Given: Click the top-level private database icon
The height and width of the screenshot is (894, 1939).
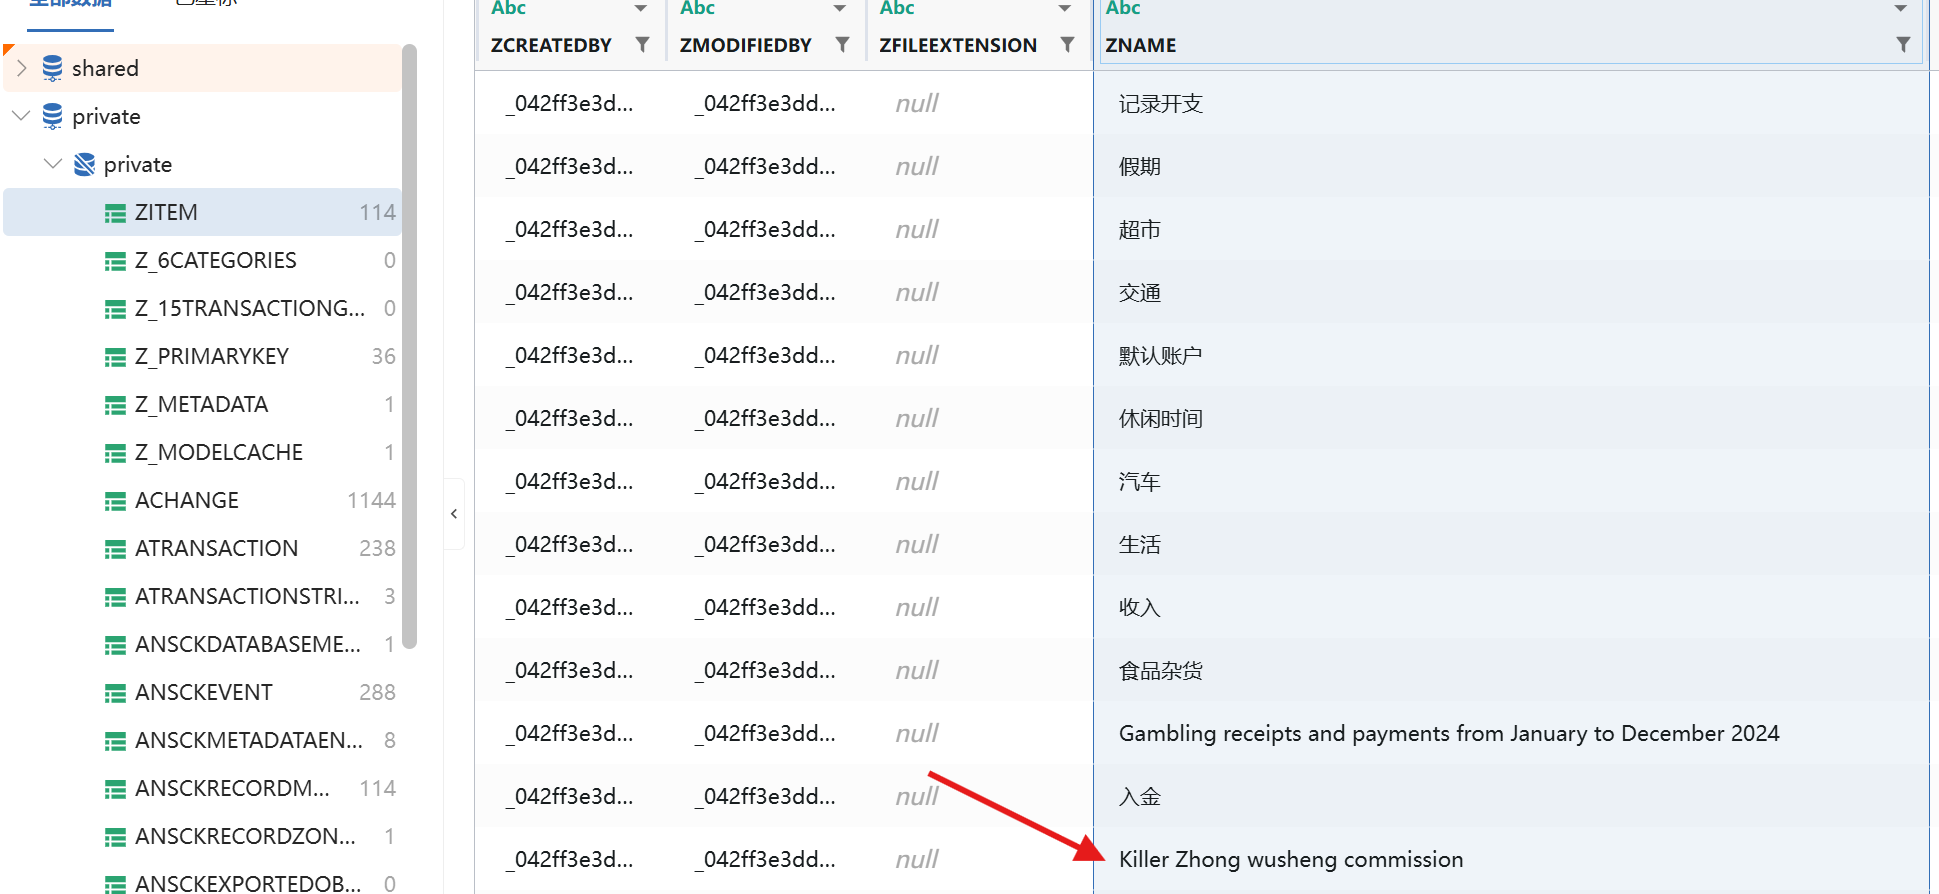Looking at the screenshot, I should coord(53,116).
